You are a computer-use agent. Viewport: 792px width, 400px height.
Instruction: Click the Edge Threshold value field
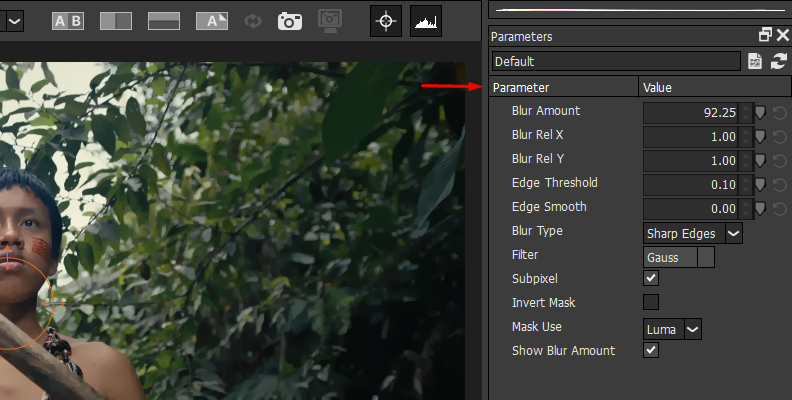[691, 184]
